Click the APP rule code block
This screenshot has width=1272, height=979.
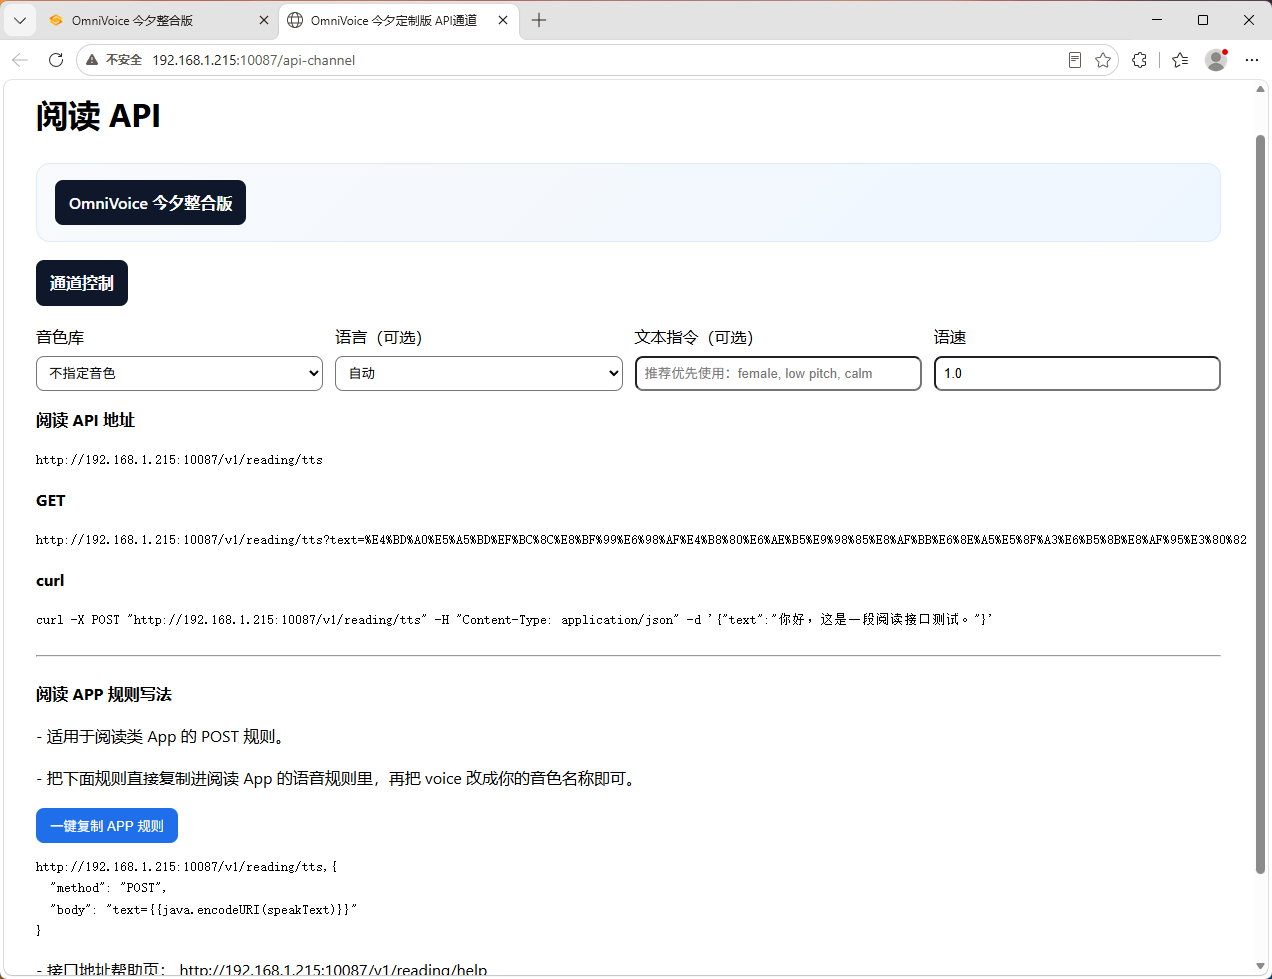pyautogui.click(x=197, y=898)
